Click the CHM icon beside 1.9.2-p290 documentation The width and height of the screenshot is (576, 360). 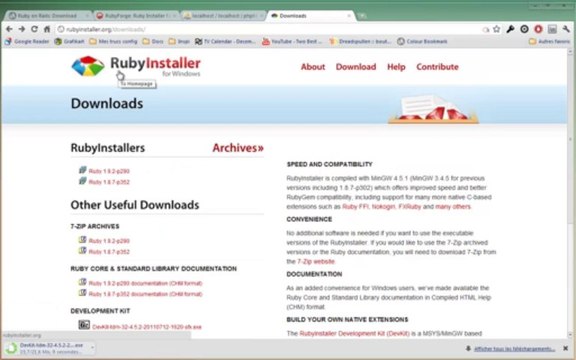click(x=83, y=282)
